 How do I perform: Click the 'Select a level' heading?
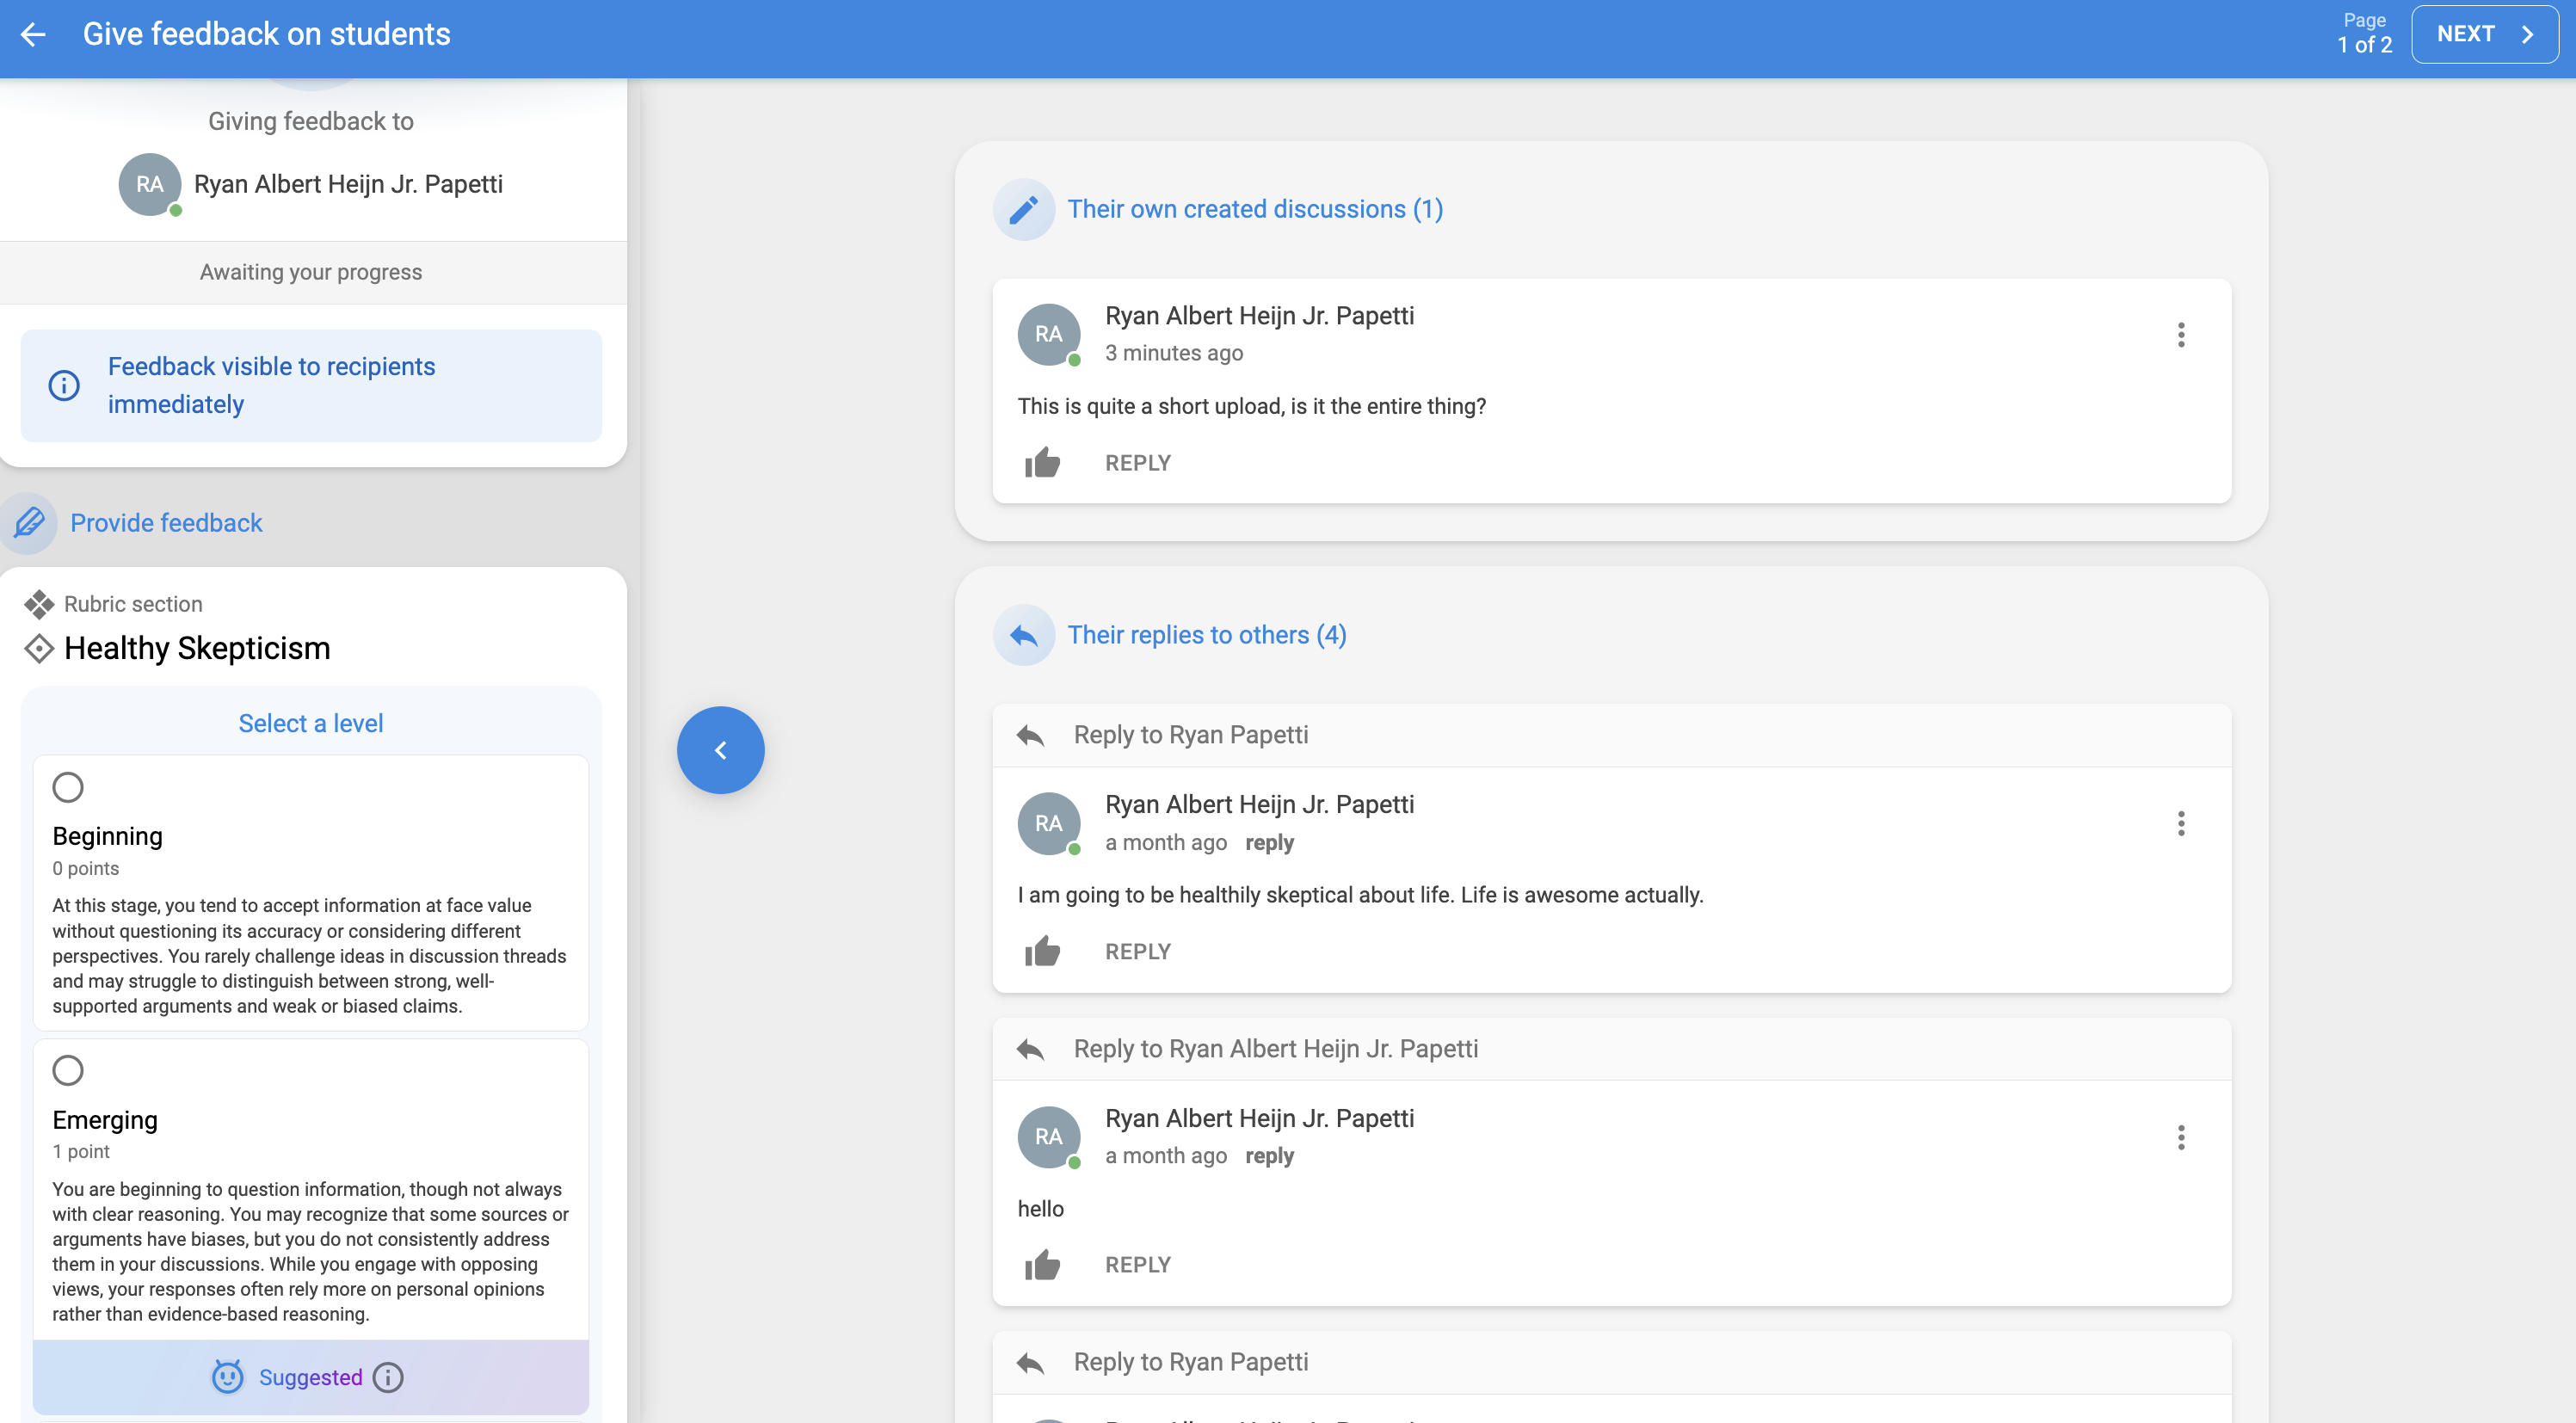[x=311, y=723]
